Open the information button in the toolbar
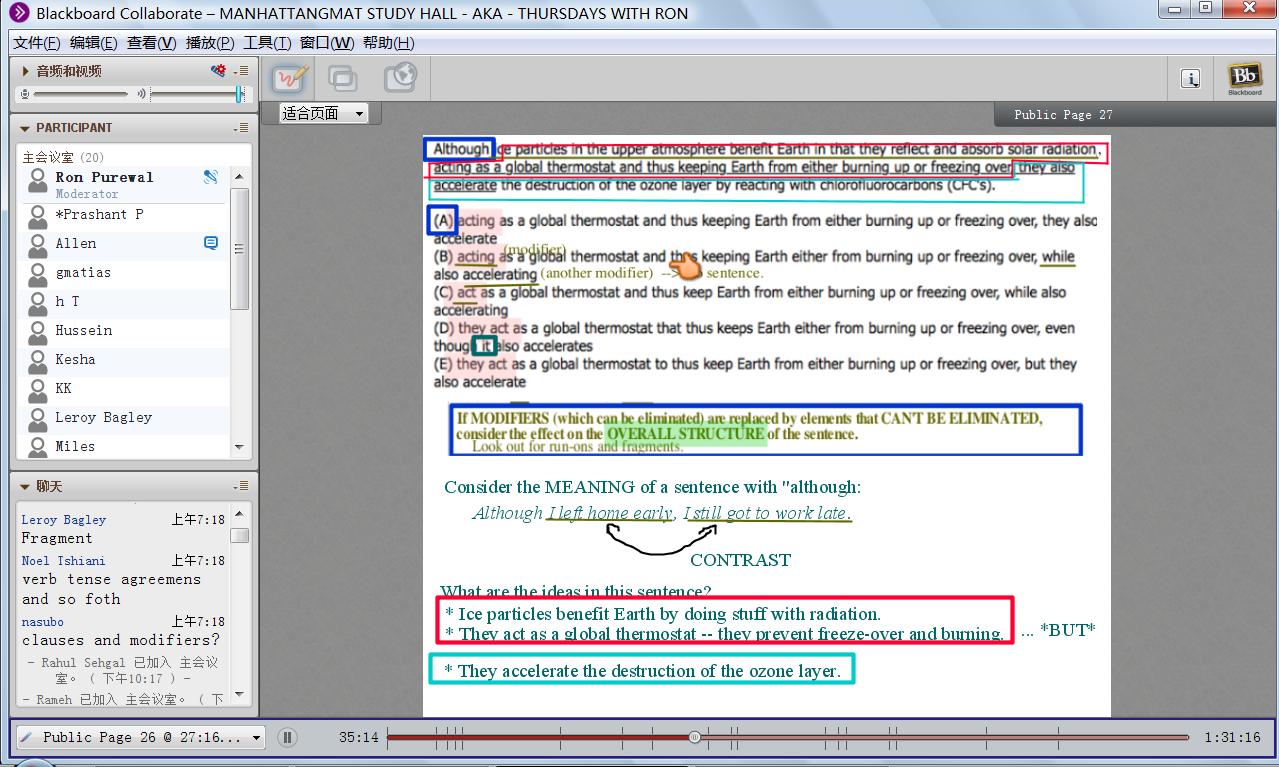The height and width of the screenshot is (767, 1279). point(1190,79)
